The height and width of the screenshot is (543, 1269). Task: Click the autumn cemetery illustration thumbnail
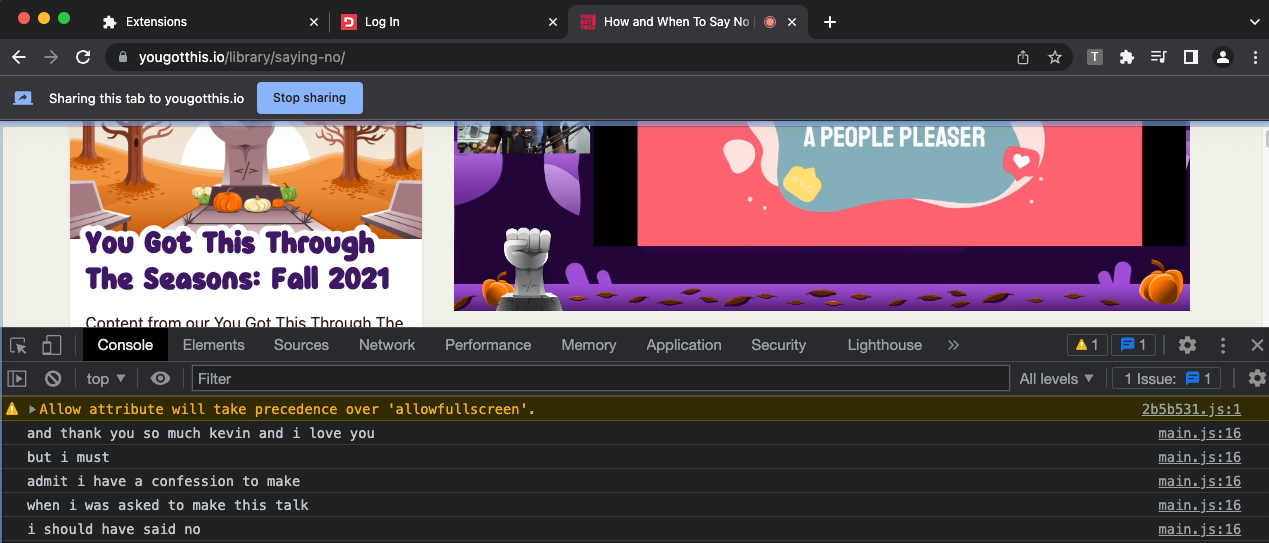click(x=246, y=180)
